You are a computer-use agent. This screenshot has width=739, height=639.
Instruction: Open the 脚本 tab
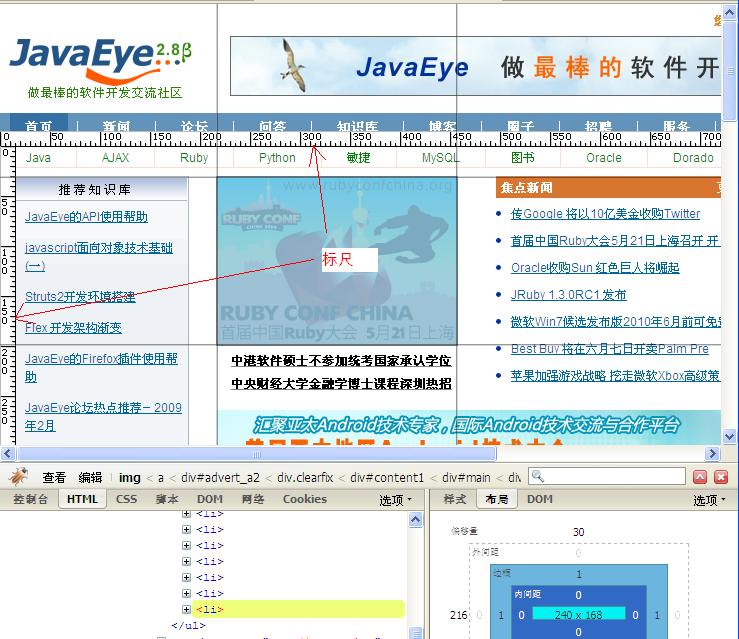point(167,499)
